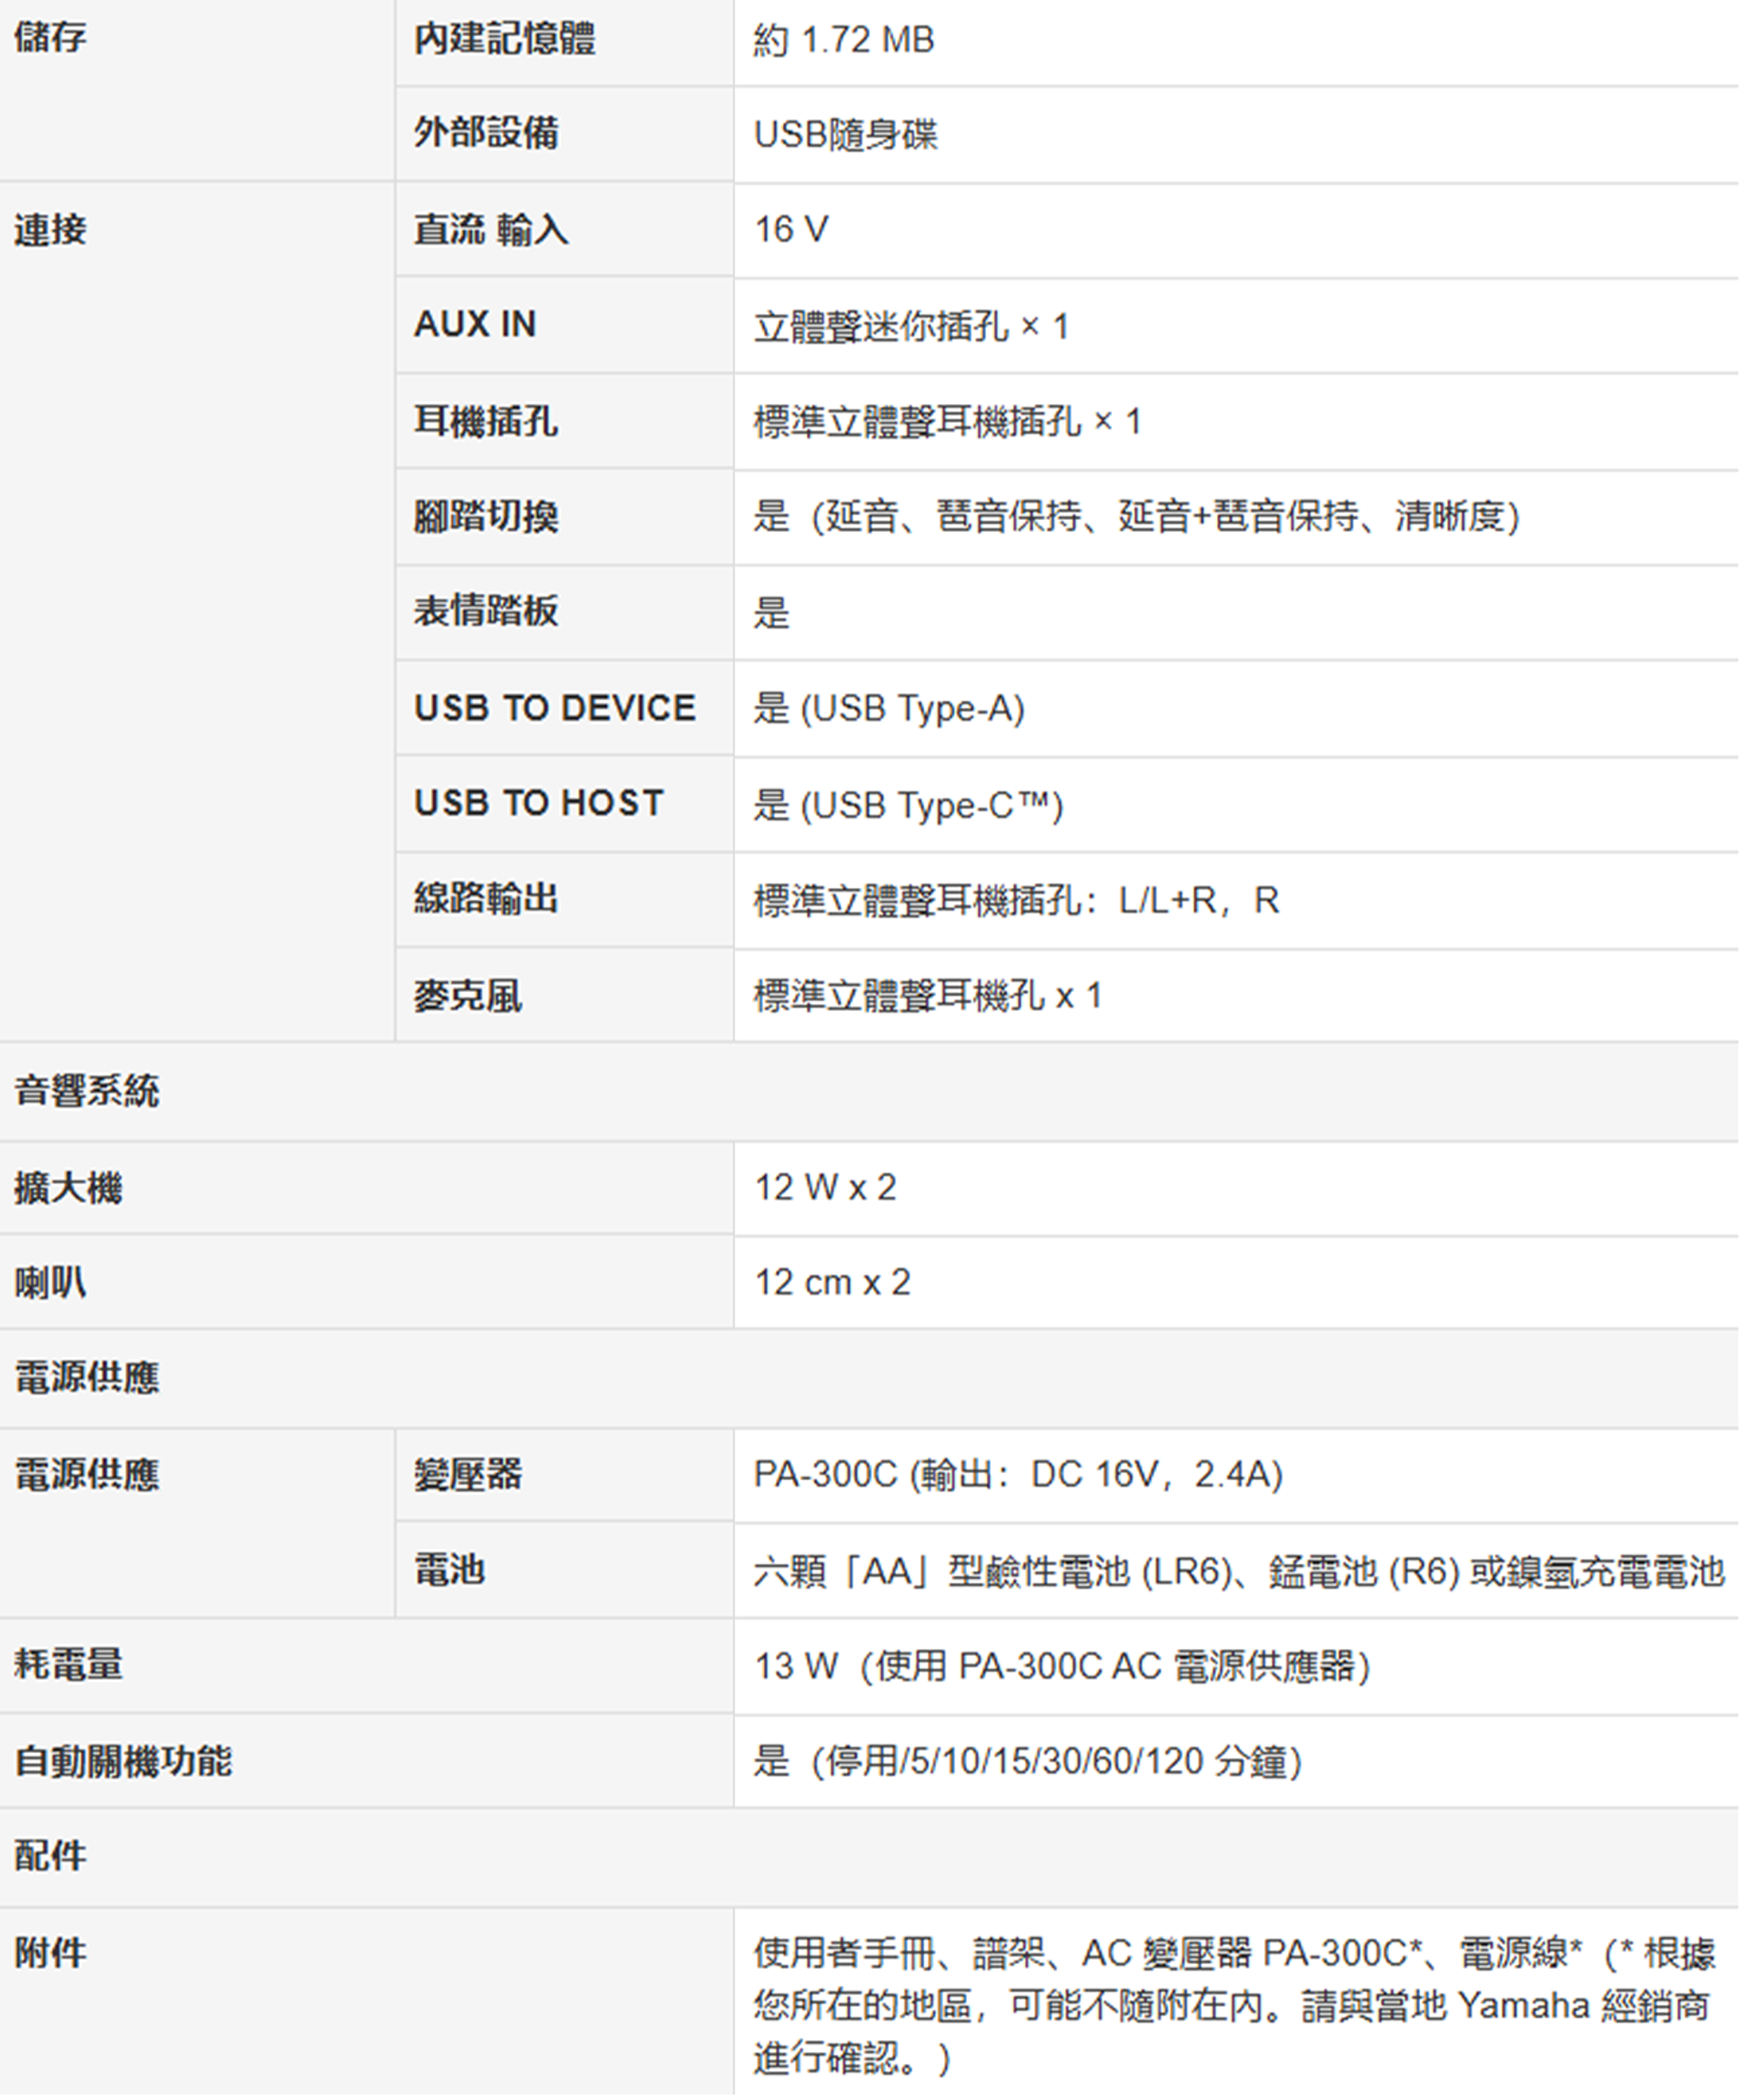This screenshot has height=2100, width=1739.
Task: Click the 線路輸出 row label
Action: click(486, 899)
